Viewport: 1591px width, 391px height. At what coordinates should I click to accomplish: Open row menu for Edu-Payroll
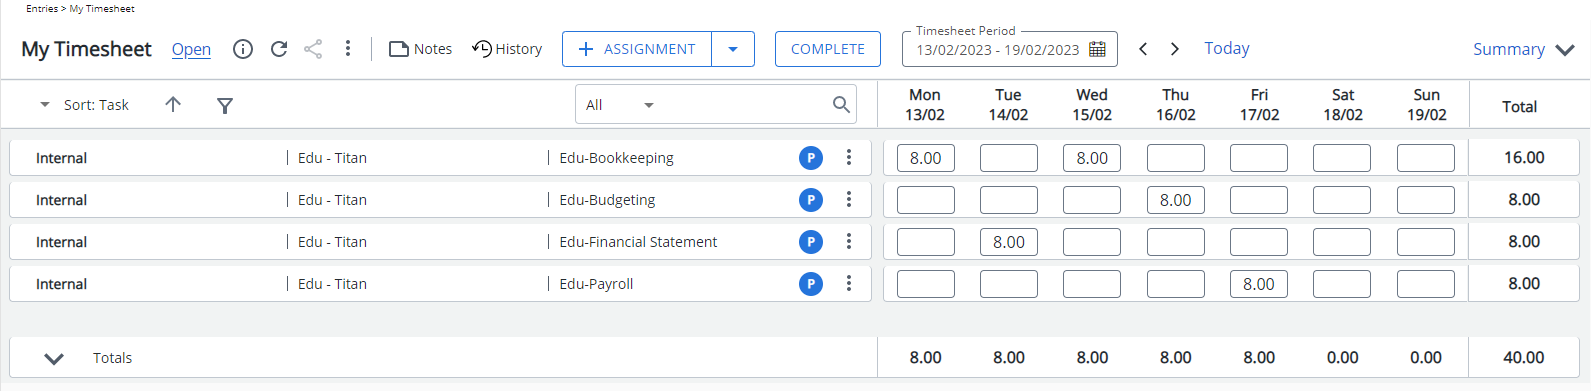[849, 284]
